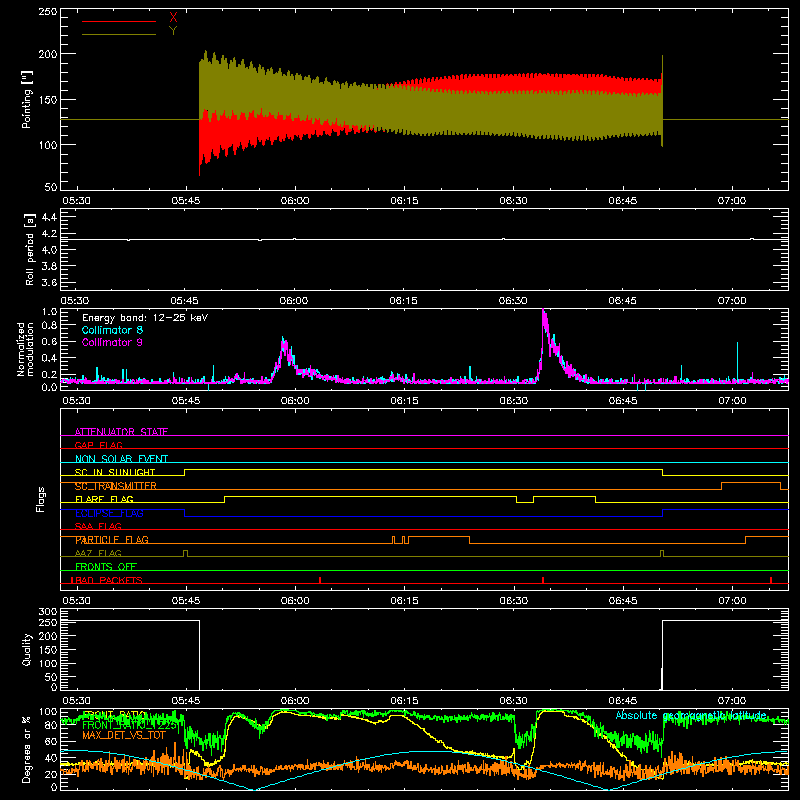The width and height of the screenshot is (800, 800).
Task: Click the 'Flags' vertical axis title
Action: pos(41,499)
